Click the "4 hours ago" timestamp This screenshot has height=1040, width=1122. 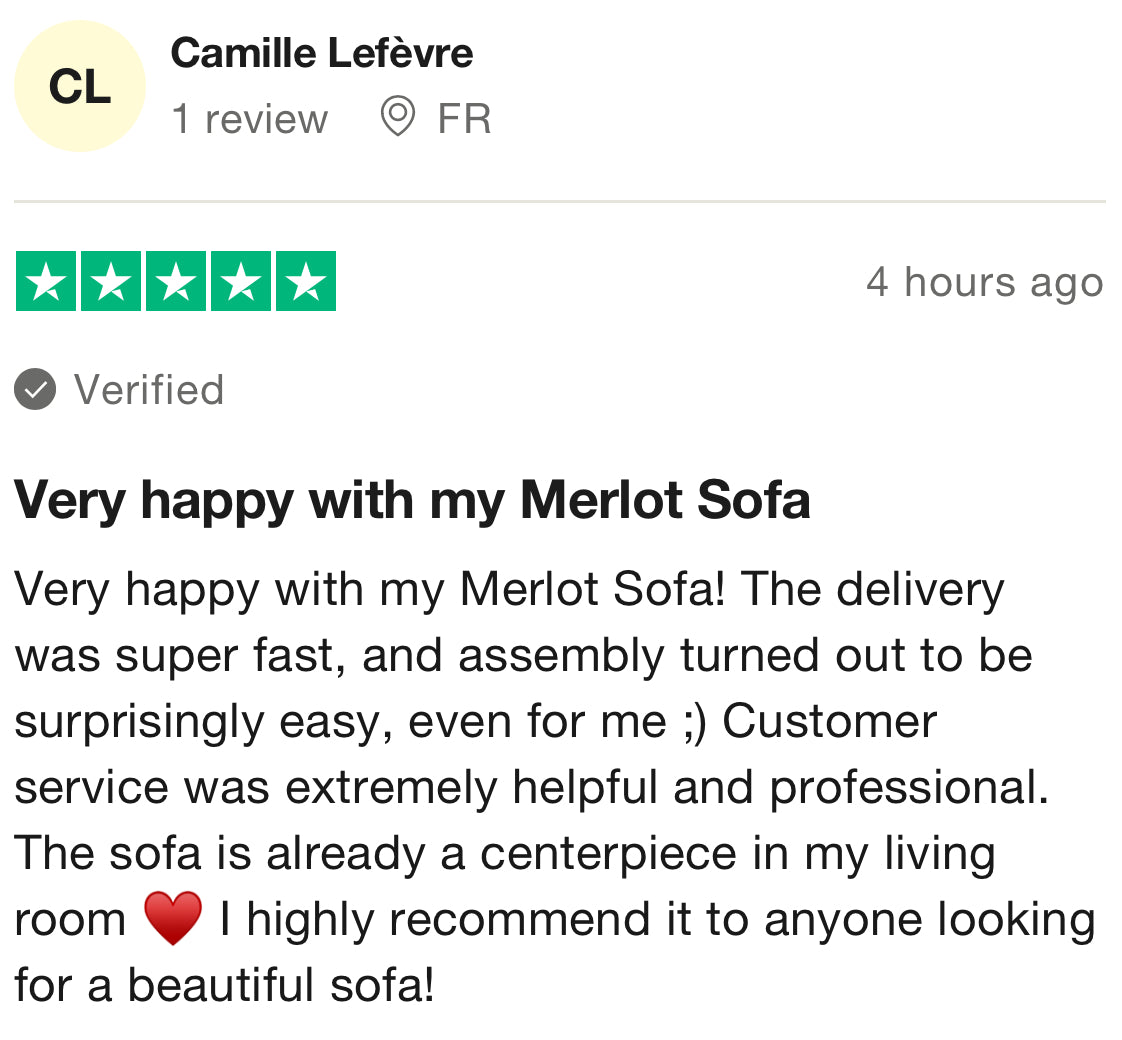point(984,282)
